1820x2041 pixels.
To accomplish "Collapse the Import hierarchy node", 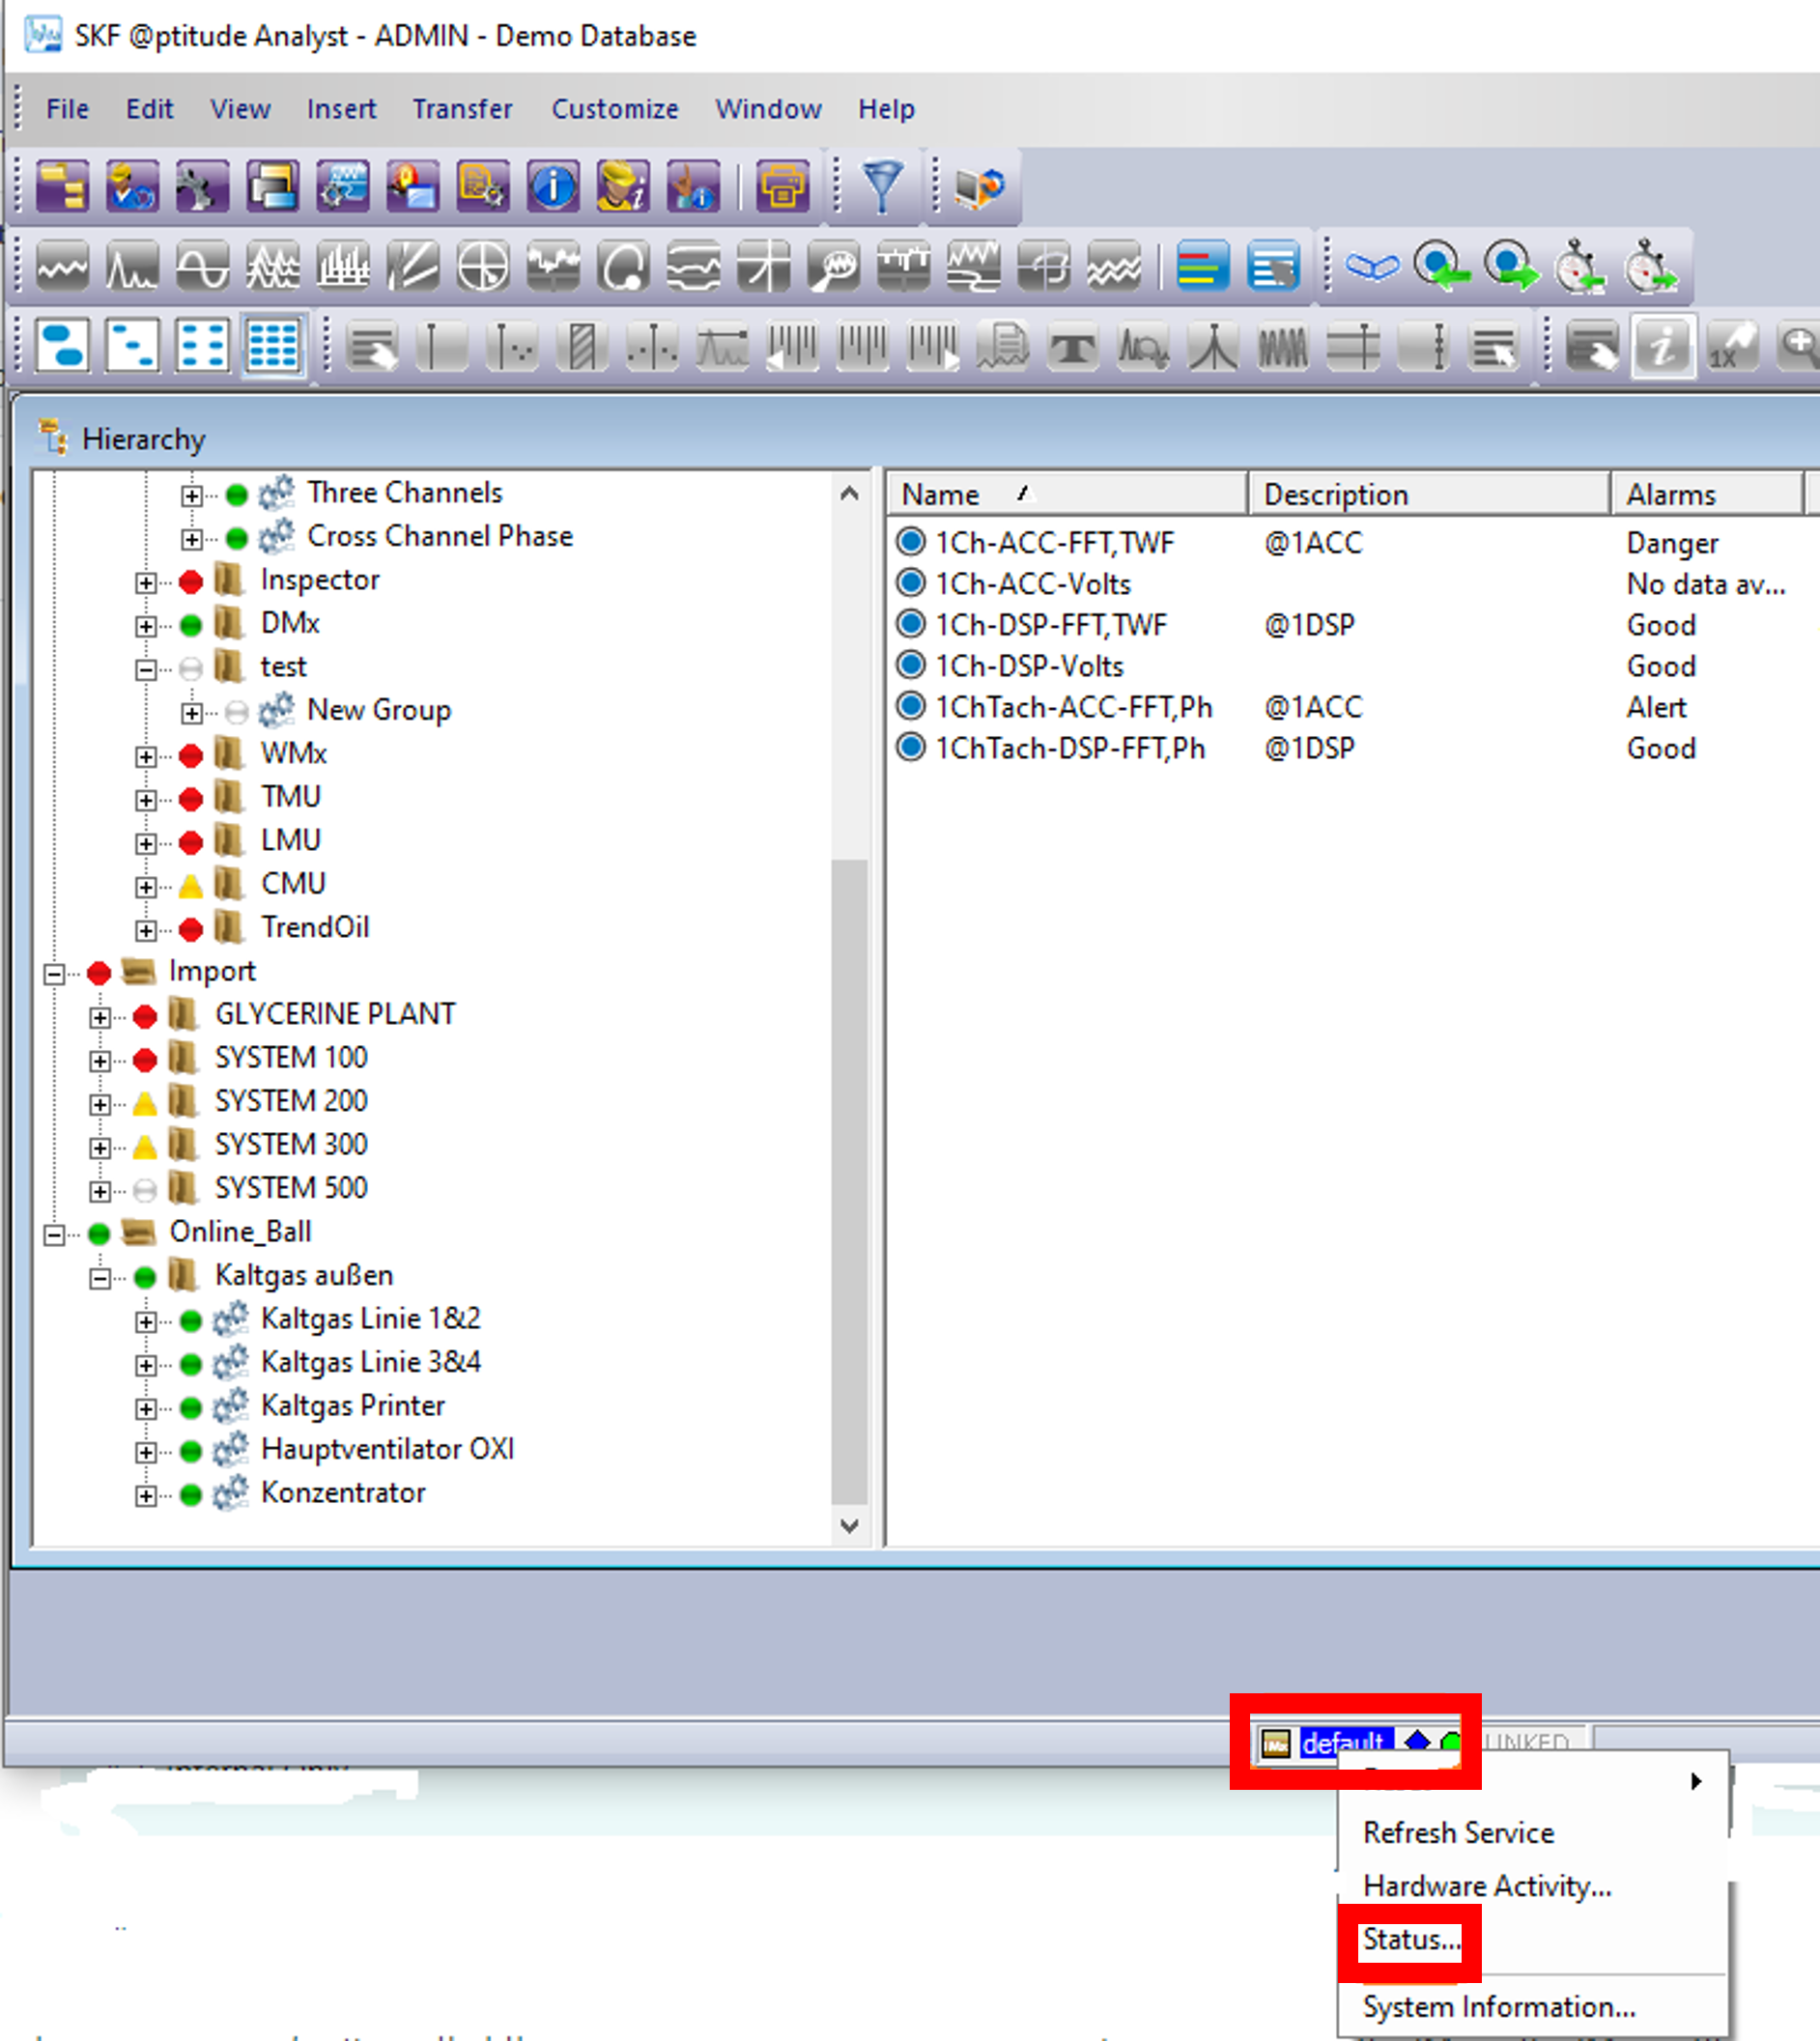I will pyautogui.click(x=54, y=973).
